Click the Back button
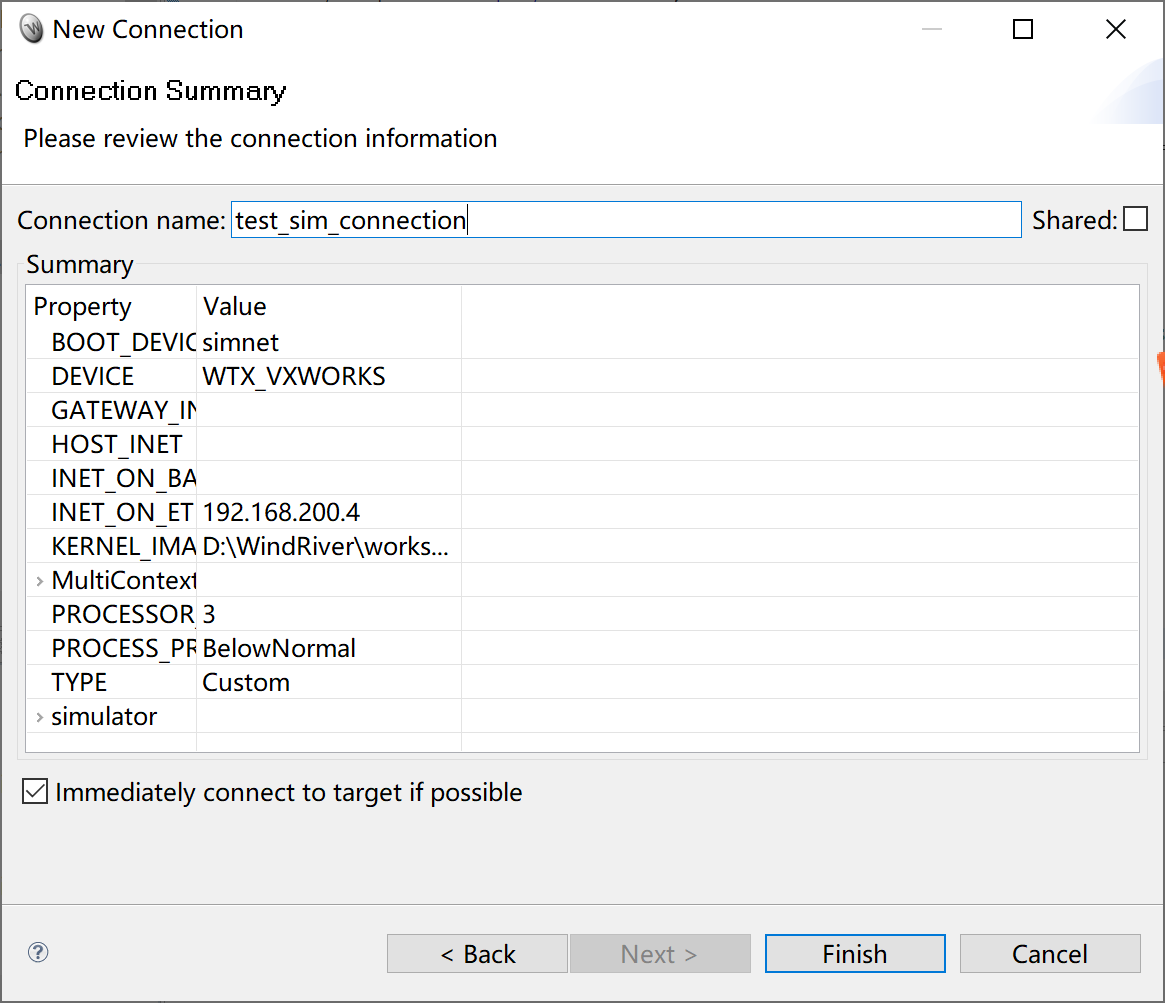This screenshot has width=1165, height=1003. [x=477, y=953]
